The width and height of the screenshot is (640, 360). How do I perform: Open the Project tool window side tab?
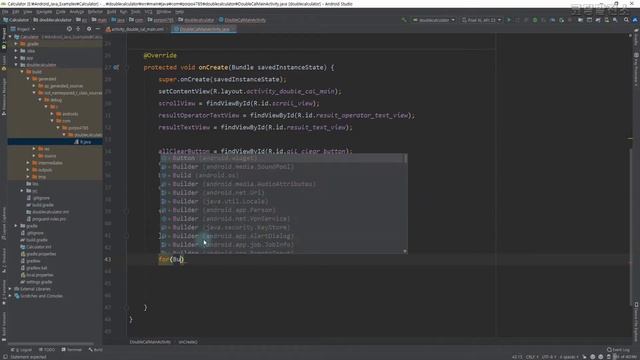coord(4,38)
